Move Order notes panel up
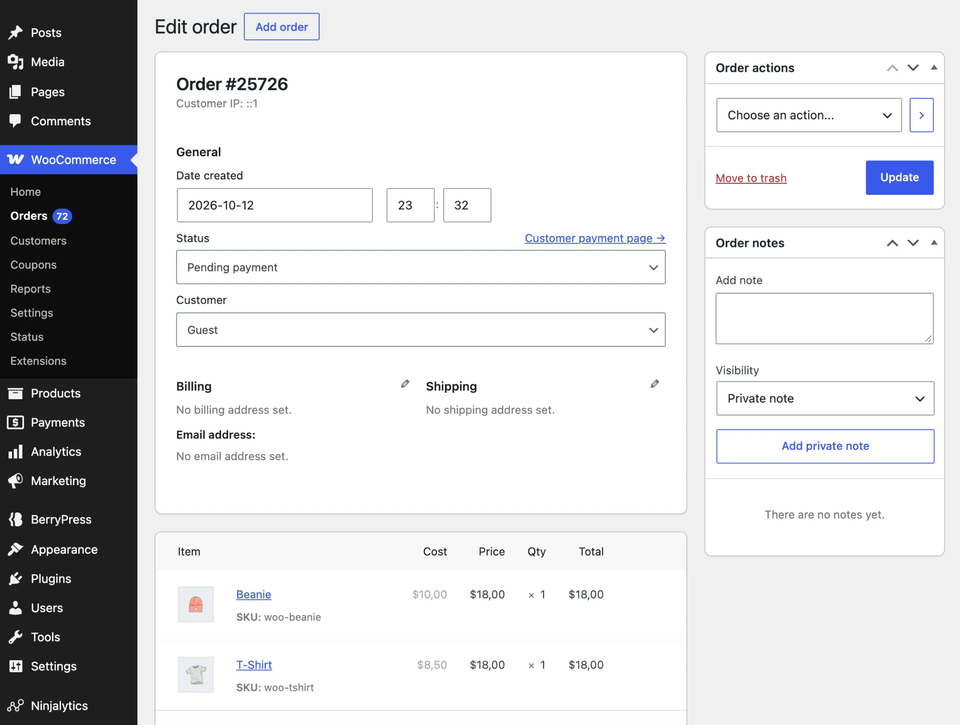Viewport: 960px width, 725px height. tap(892, 243)
